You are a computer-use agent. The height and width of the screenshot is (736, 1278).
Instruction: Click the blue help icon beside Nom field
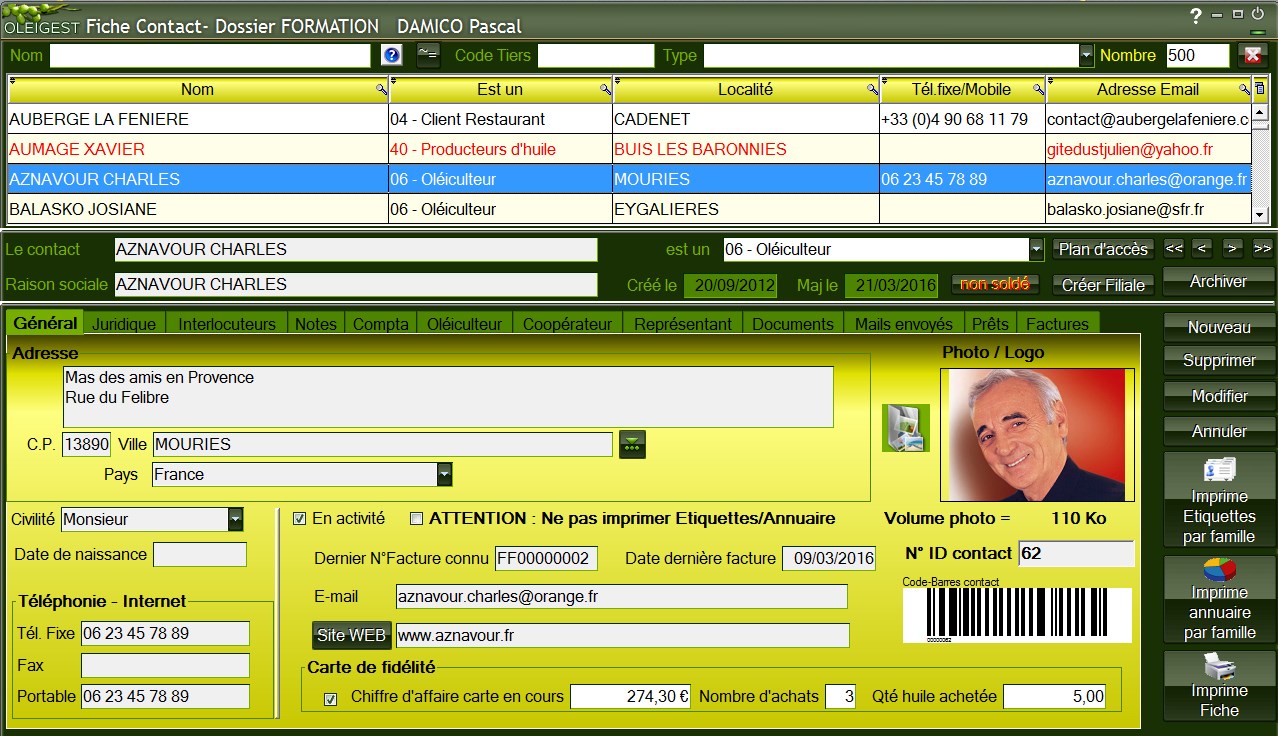[392, 56]
